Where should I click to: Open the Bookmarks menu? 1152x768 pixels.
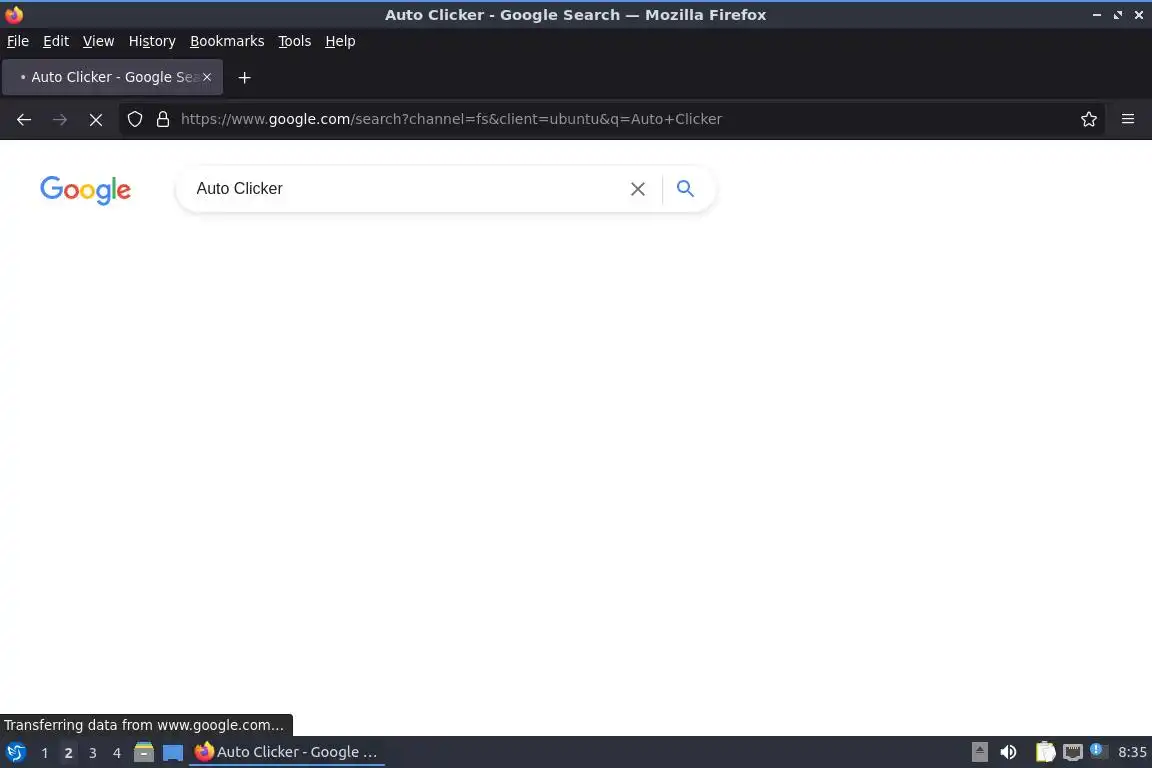227,41
